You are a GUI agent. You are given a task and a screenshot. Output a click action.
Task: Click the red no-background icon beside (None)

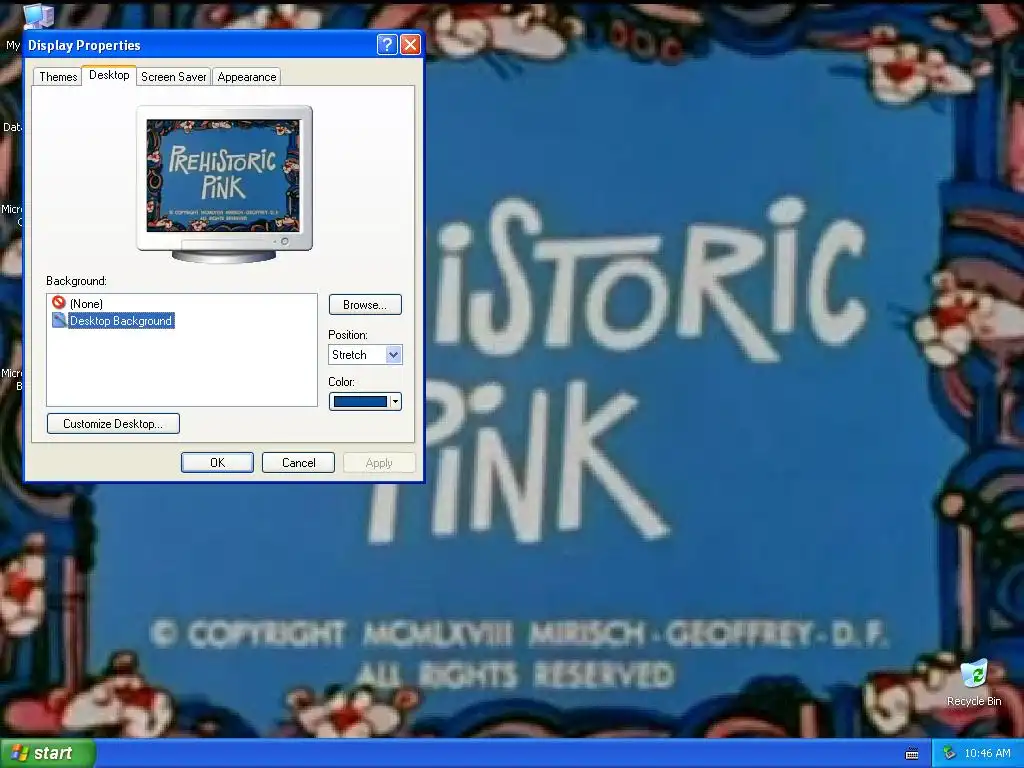point(59,302)
